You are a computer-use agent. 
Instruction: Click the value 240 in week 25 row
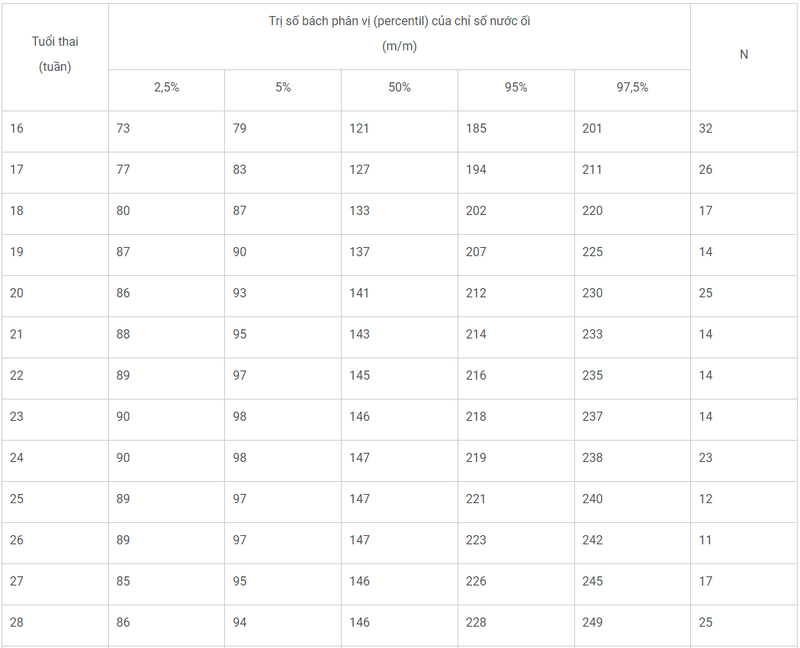pyautogui.click(x=592, y=499)
